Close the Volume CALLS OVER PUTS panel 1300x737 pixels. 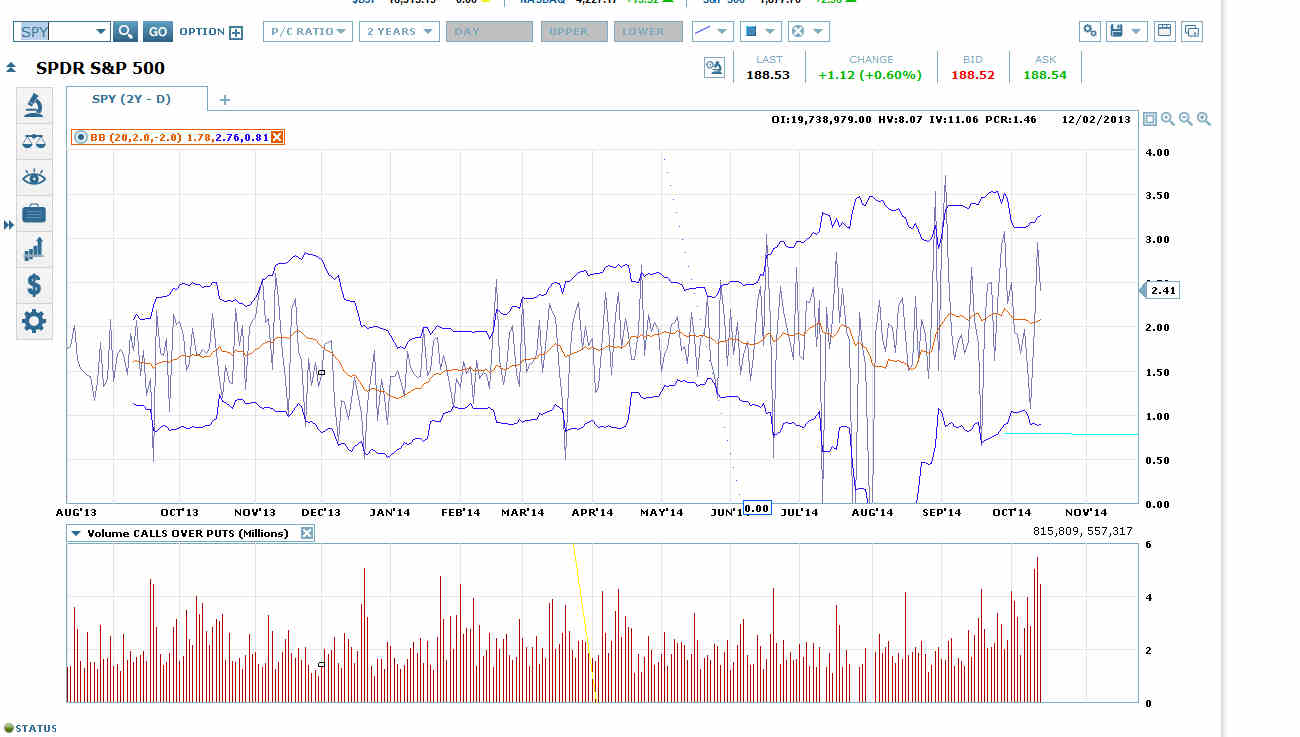click(307, 533)
